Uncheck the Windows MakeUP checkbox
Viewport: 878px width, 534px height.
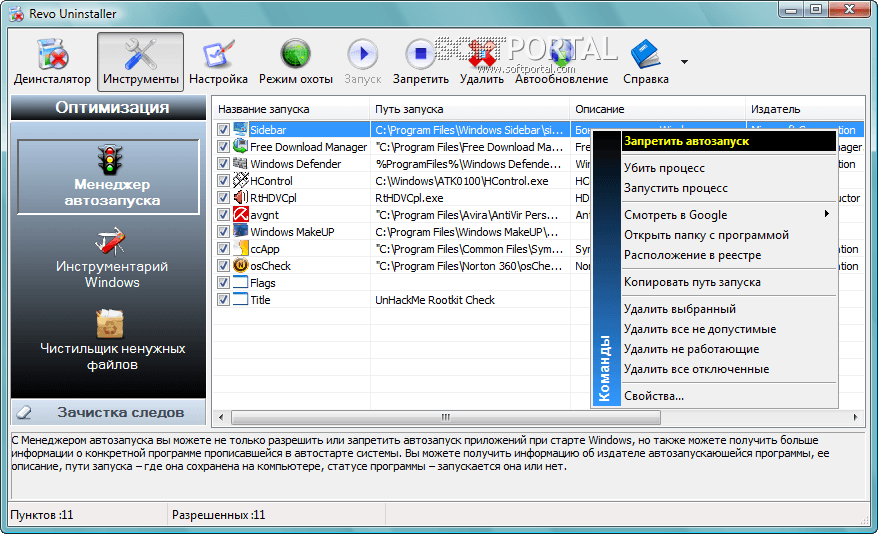pyautogui.click(x=223, y=232)
